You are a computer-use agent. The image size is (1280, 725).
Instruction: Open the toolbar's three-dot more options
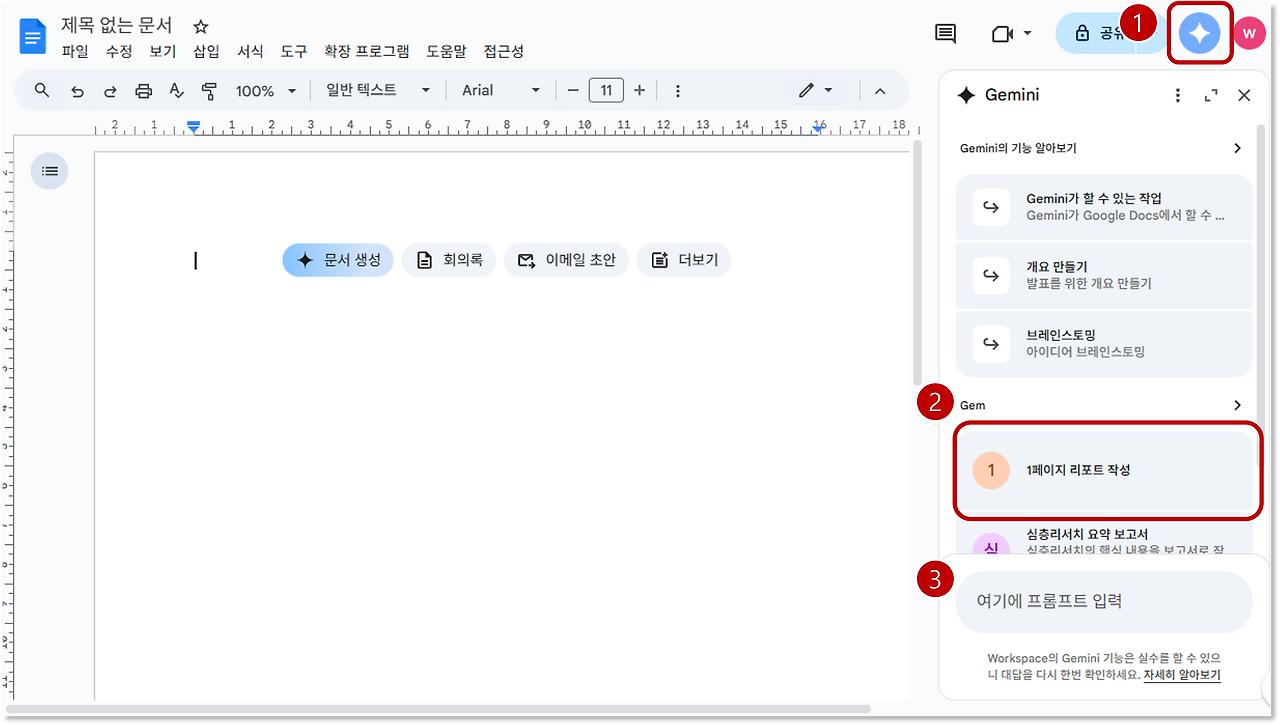(x=677, y=91)
